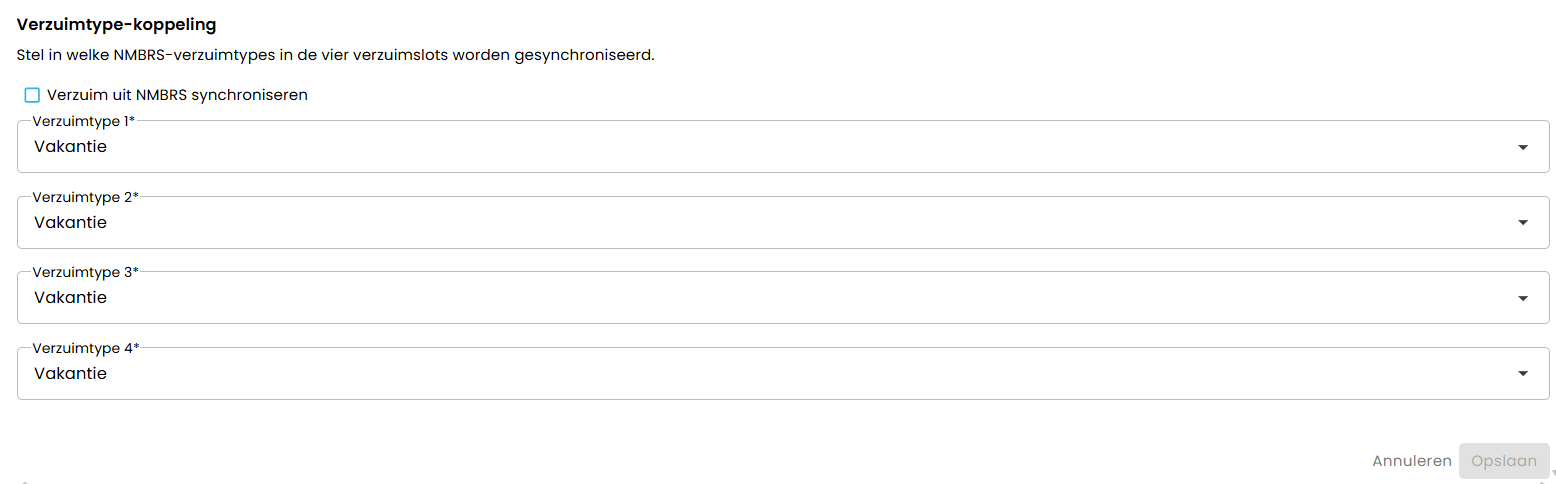This screenshot has height=484, width=1556.
Task: Save settings with the Opslaan button
Action: (1504, 461)
